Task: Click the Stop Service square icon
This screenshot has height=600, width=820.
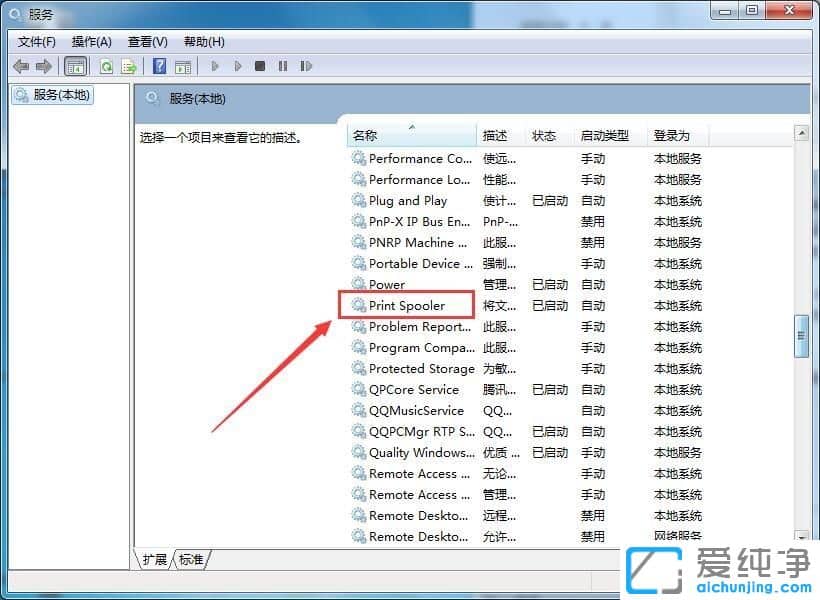Action: coord(260,66)
